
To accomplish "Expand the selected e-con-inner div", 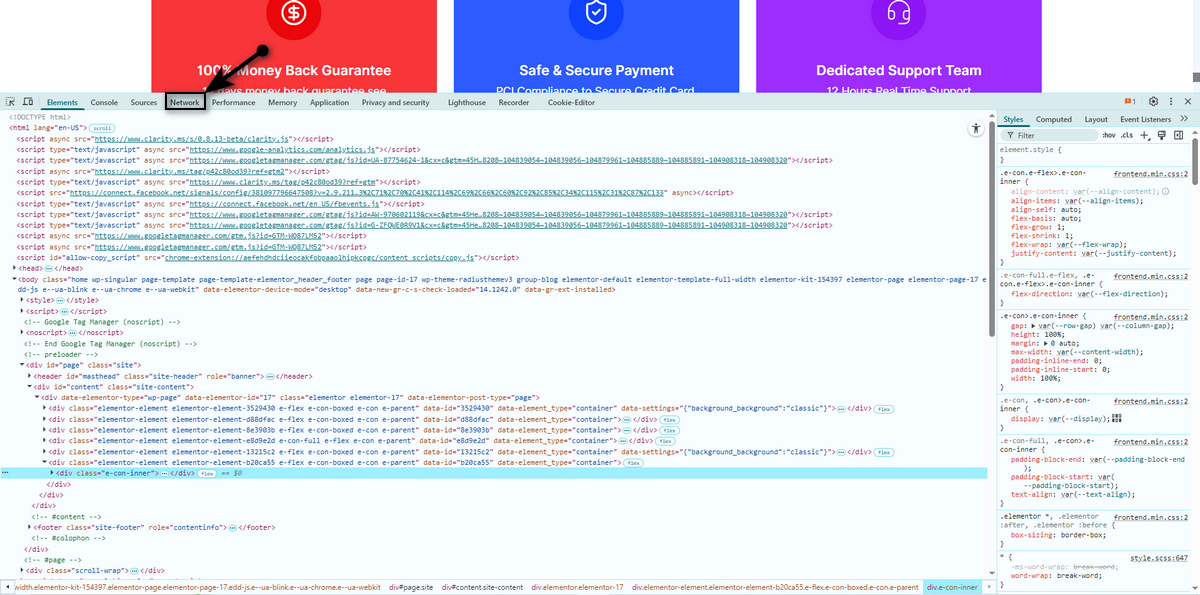I will 53,473.
